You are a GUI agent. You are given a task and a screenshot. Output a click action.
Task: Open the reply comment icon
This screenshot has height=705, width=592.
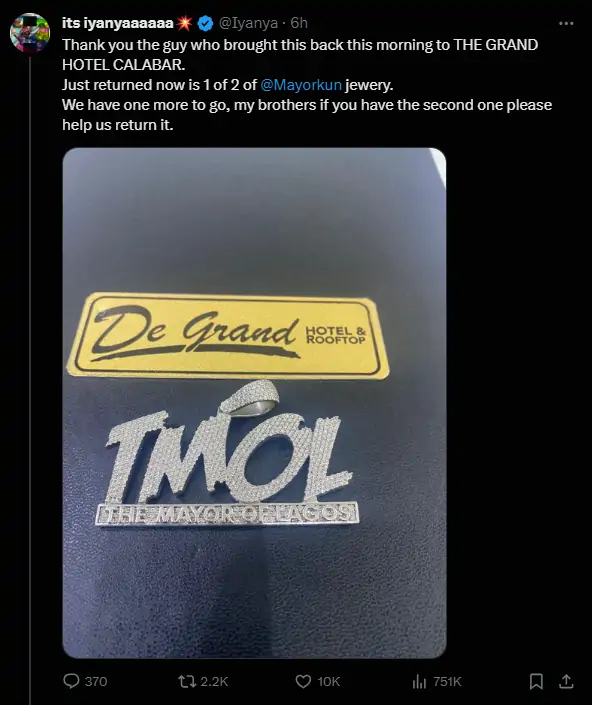[71, 681]
